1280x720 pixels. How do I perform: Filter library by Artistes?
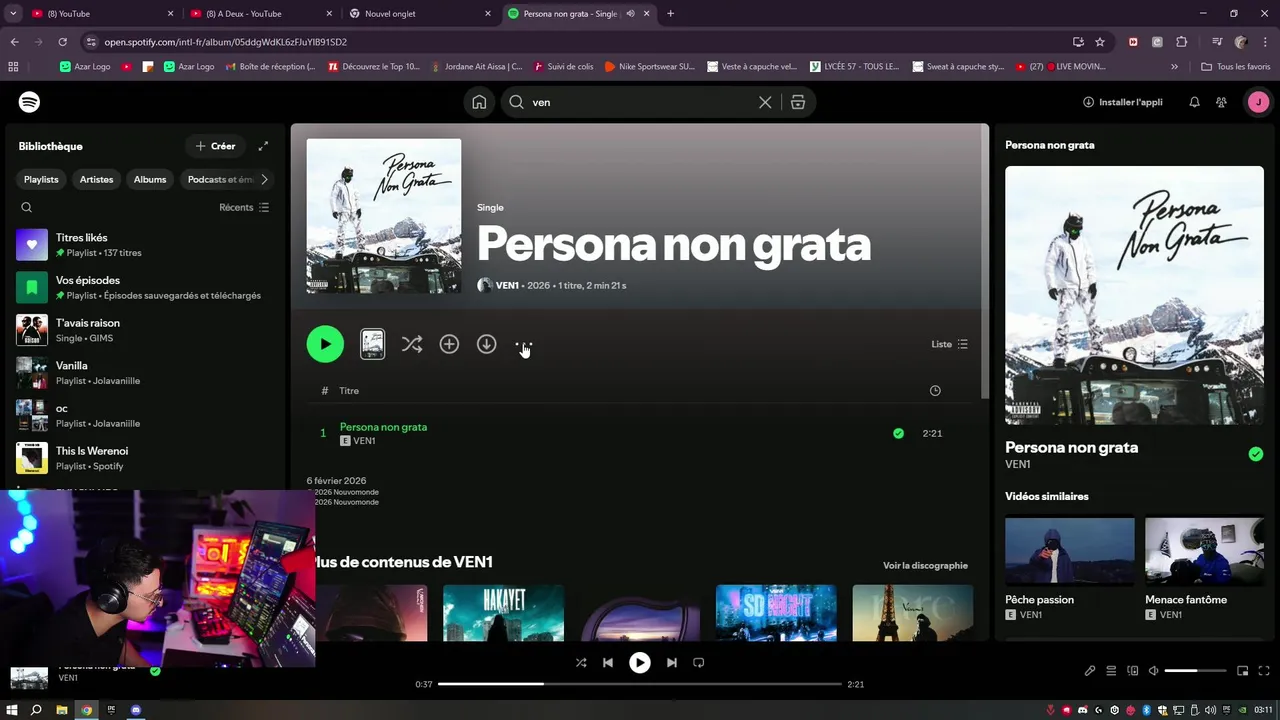96,179
